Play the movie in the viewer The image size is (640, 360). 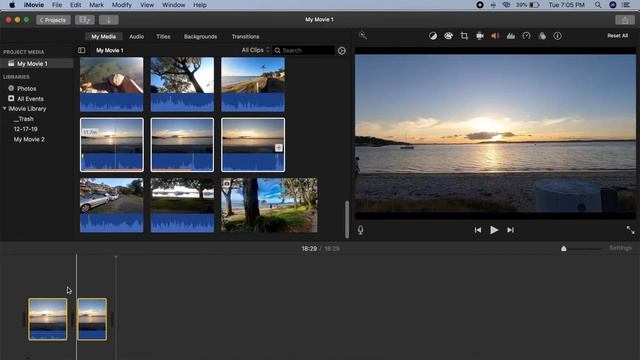(494, 230)
